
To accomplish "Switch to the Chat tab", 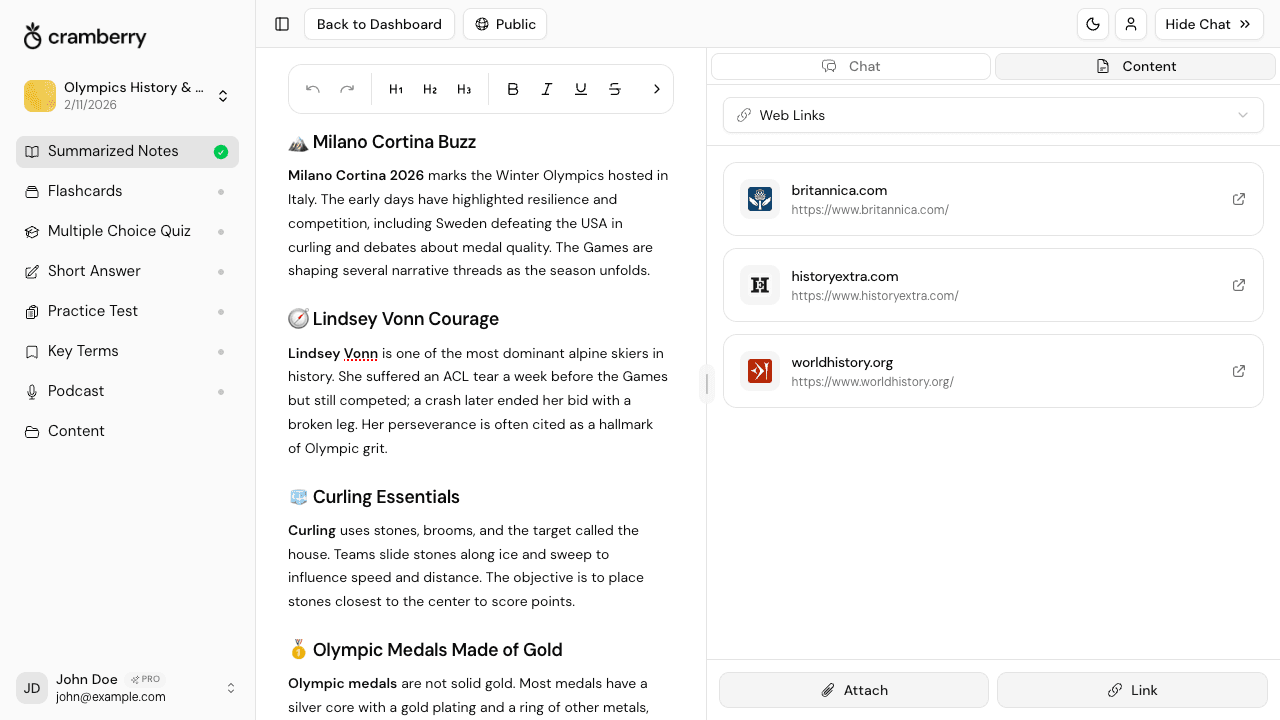I will click(851, 66).
